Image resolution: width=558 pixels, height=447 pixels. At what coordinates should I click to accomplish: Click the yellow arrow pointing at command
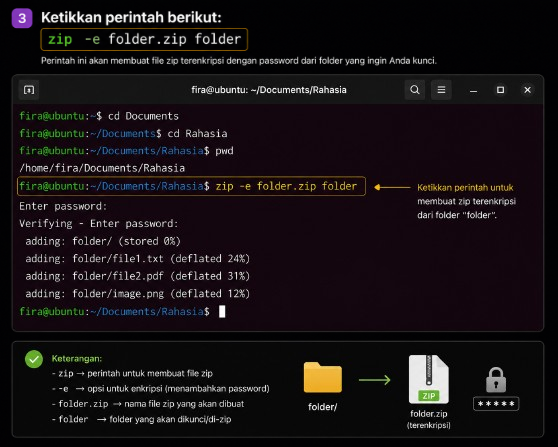pyautogui.click(x=392, y=187)
